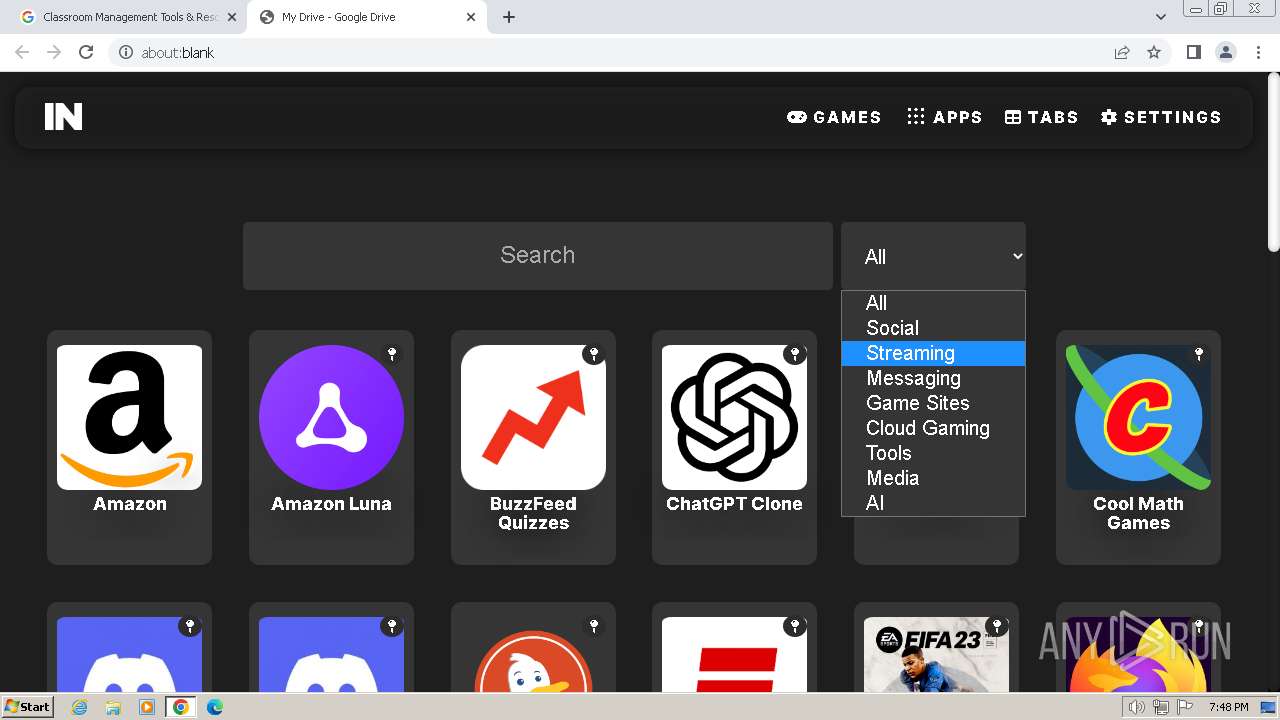Select Media in category list
Viewport: 1280px width, 720px height.
point(933,478)
